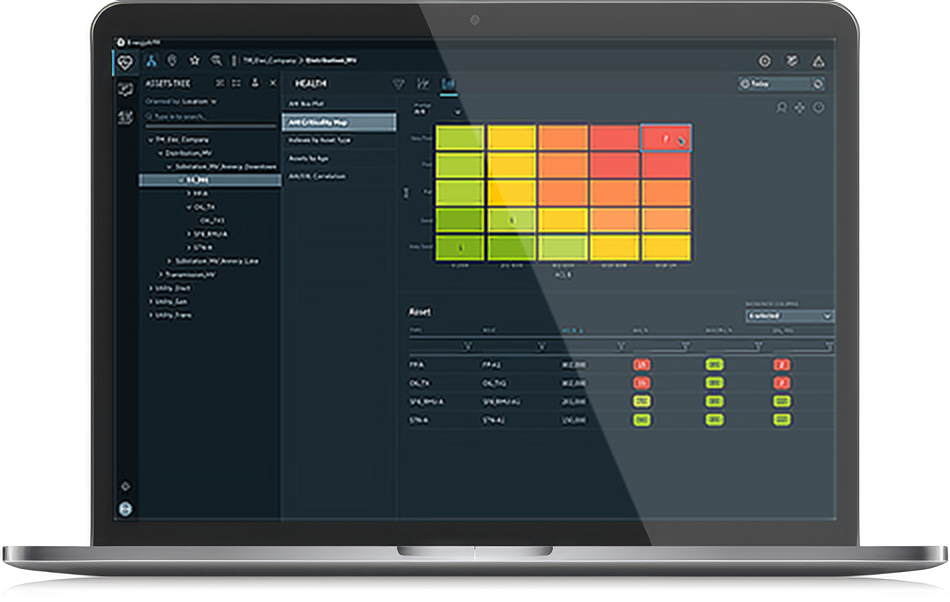Image resolution: width=950 pixels, height=602 pixels.
Task: Open the alerts triangle icon at top right
Action: [819, 61]
